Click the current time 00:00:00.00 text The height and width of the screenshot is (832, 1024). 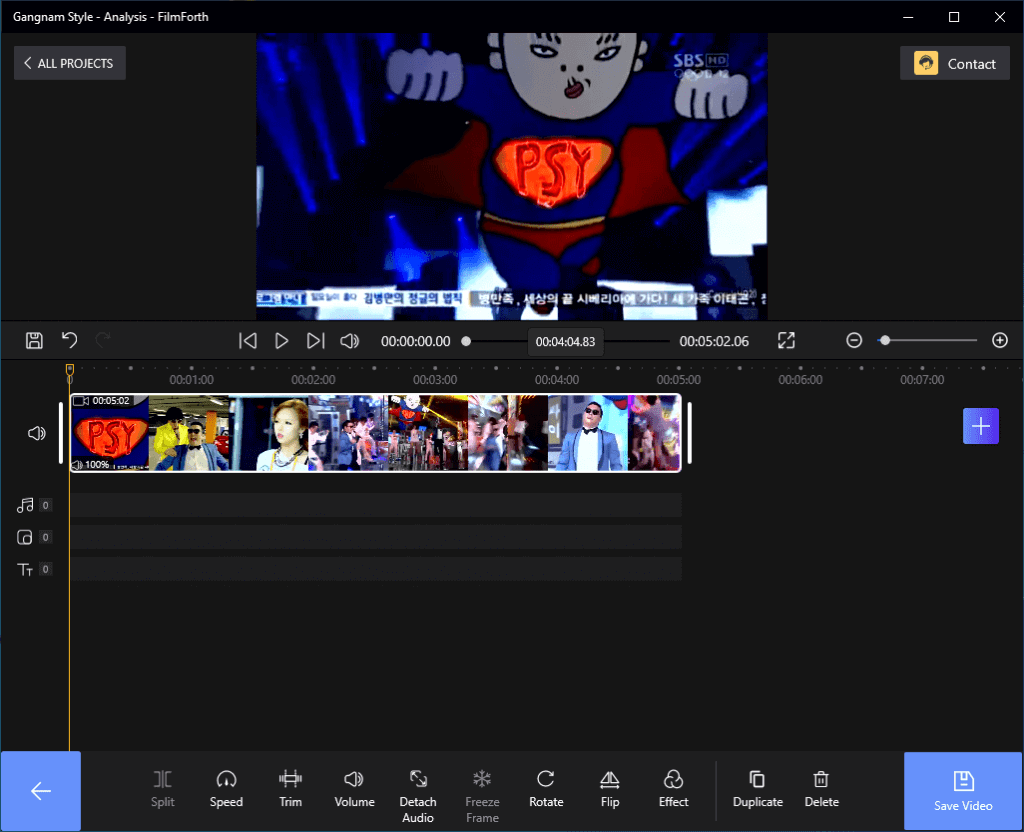tap(415, 341)
